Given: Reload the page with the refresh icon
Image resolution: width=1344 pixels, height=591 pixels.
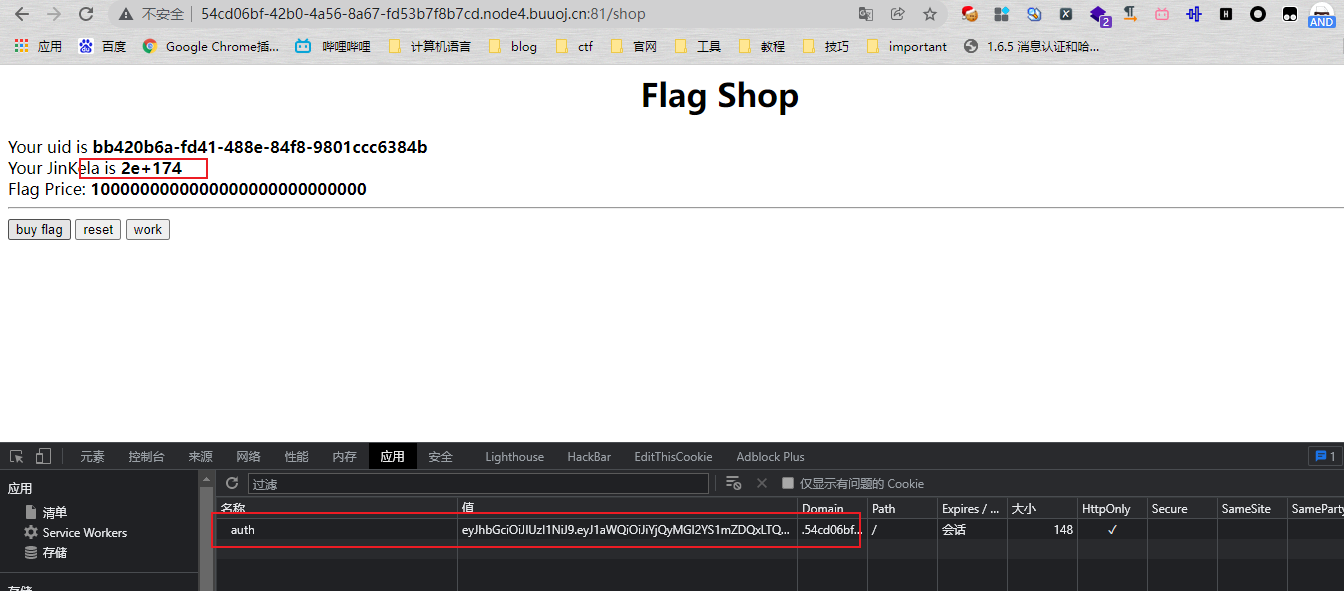Looking at the screenshot, I should tap(86, 14).
